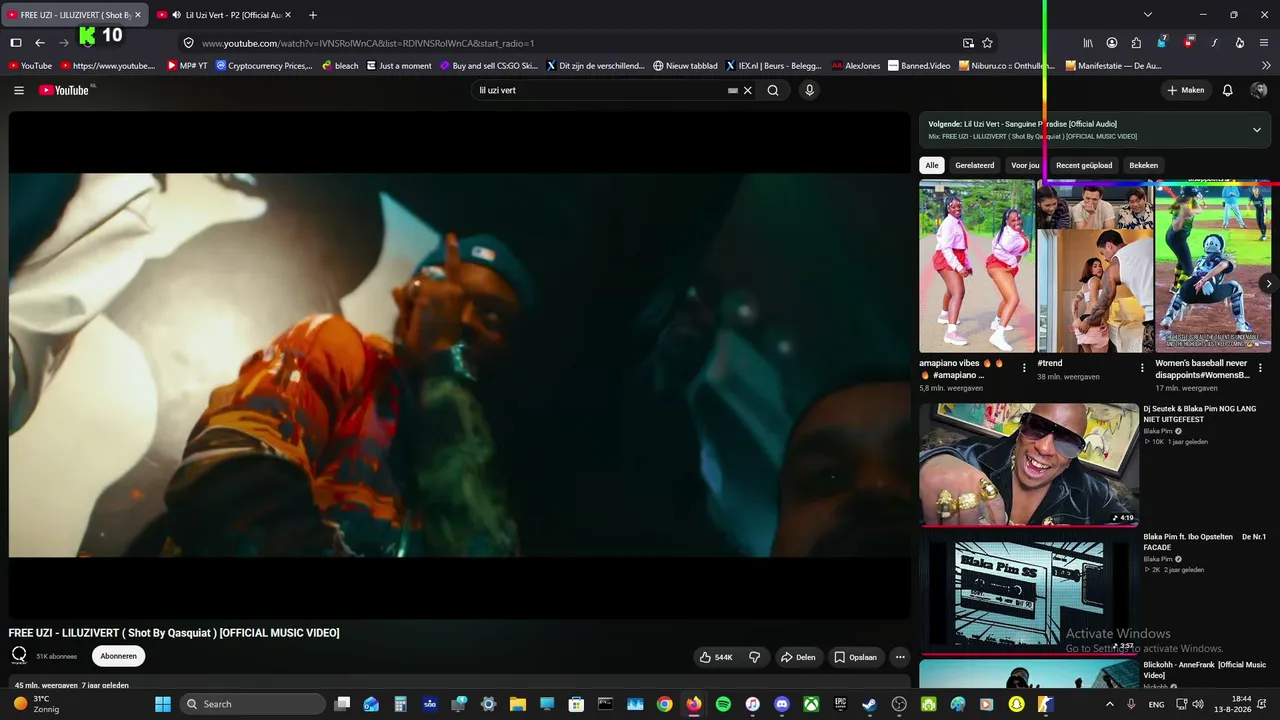Open Discord from the taskbar
This screenshot has height=720, width=1280.
pos(782,704)
